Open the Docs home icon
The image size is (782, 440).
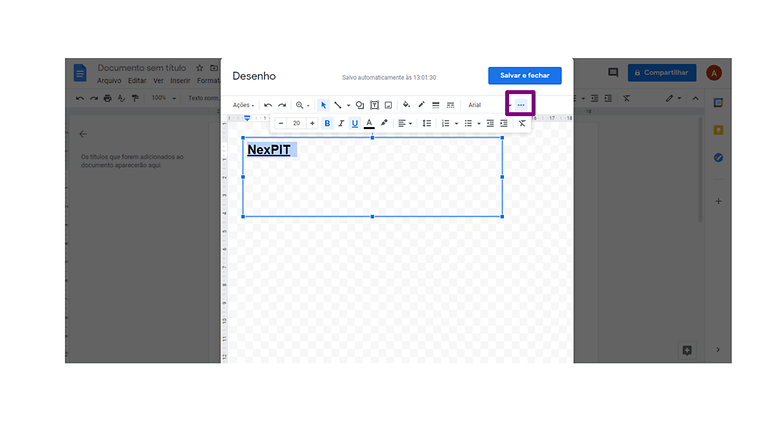[80, 73]
